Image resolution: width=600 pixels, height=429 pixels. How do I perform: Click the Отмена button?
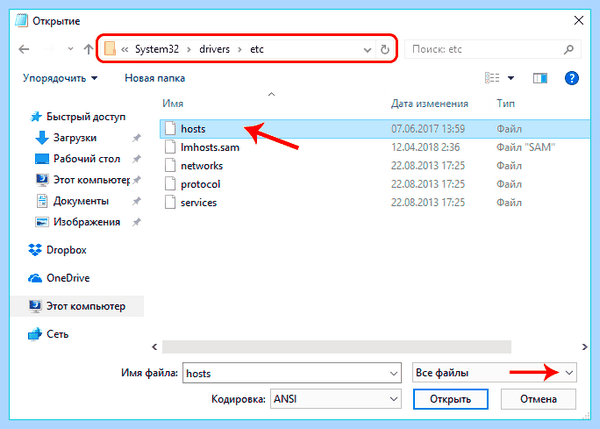pyautogui.click(x=538, y=399)
